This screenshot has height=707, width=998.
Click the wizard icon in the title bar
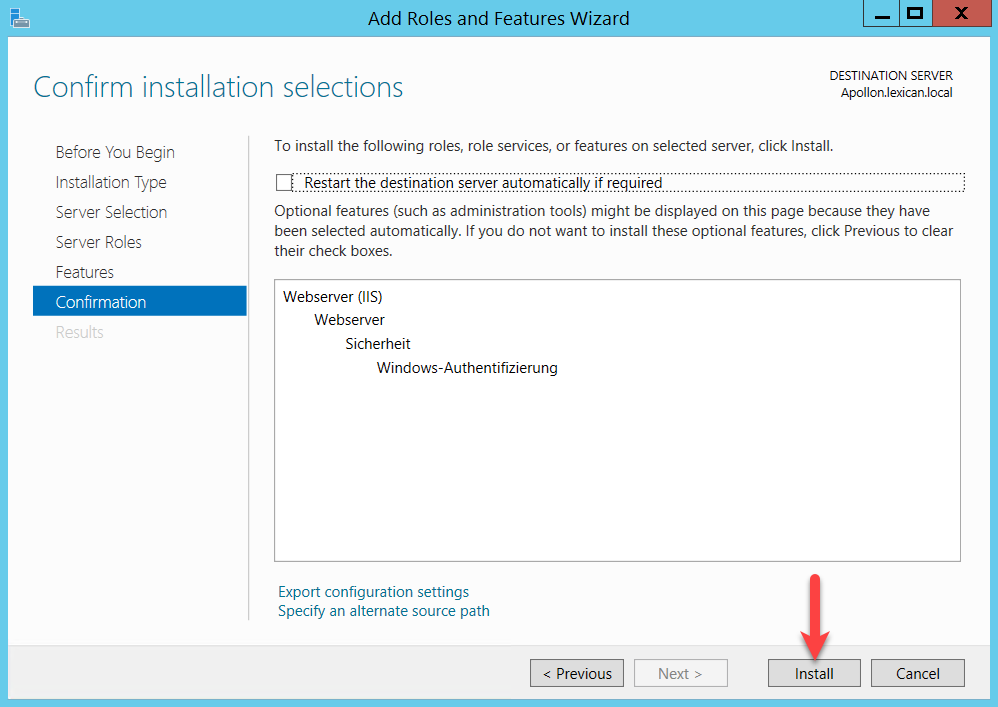[19, 17]
